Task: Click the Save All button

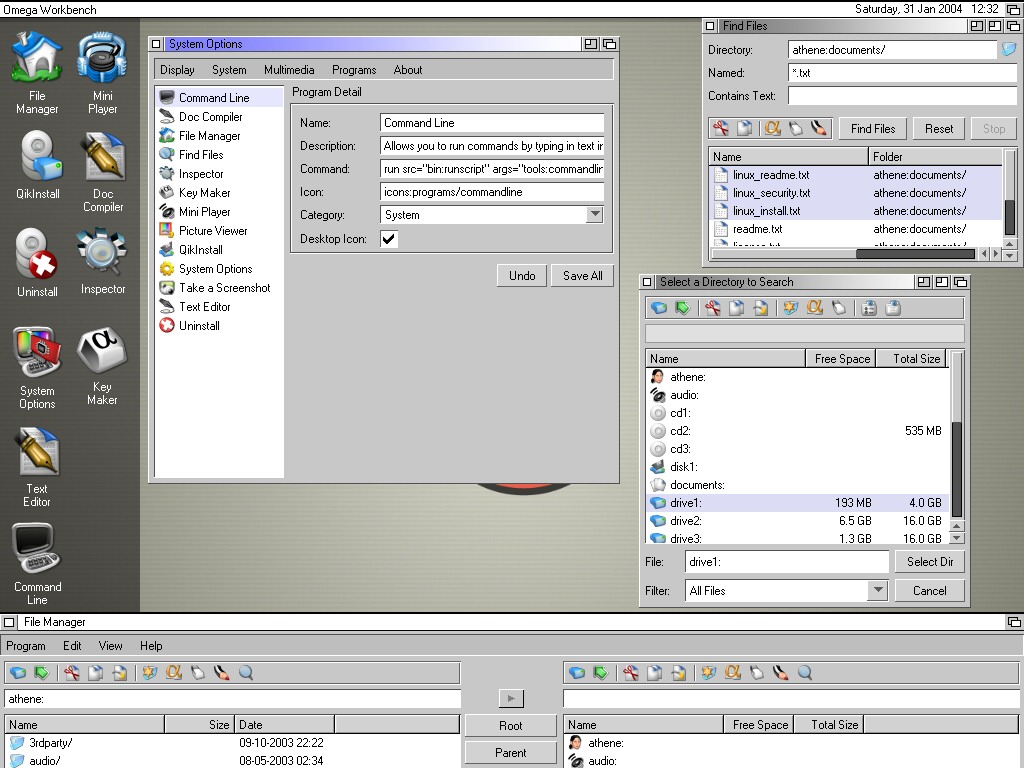Action: 583,276
